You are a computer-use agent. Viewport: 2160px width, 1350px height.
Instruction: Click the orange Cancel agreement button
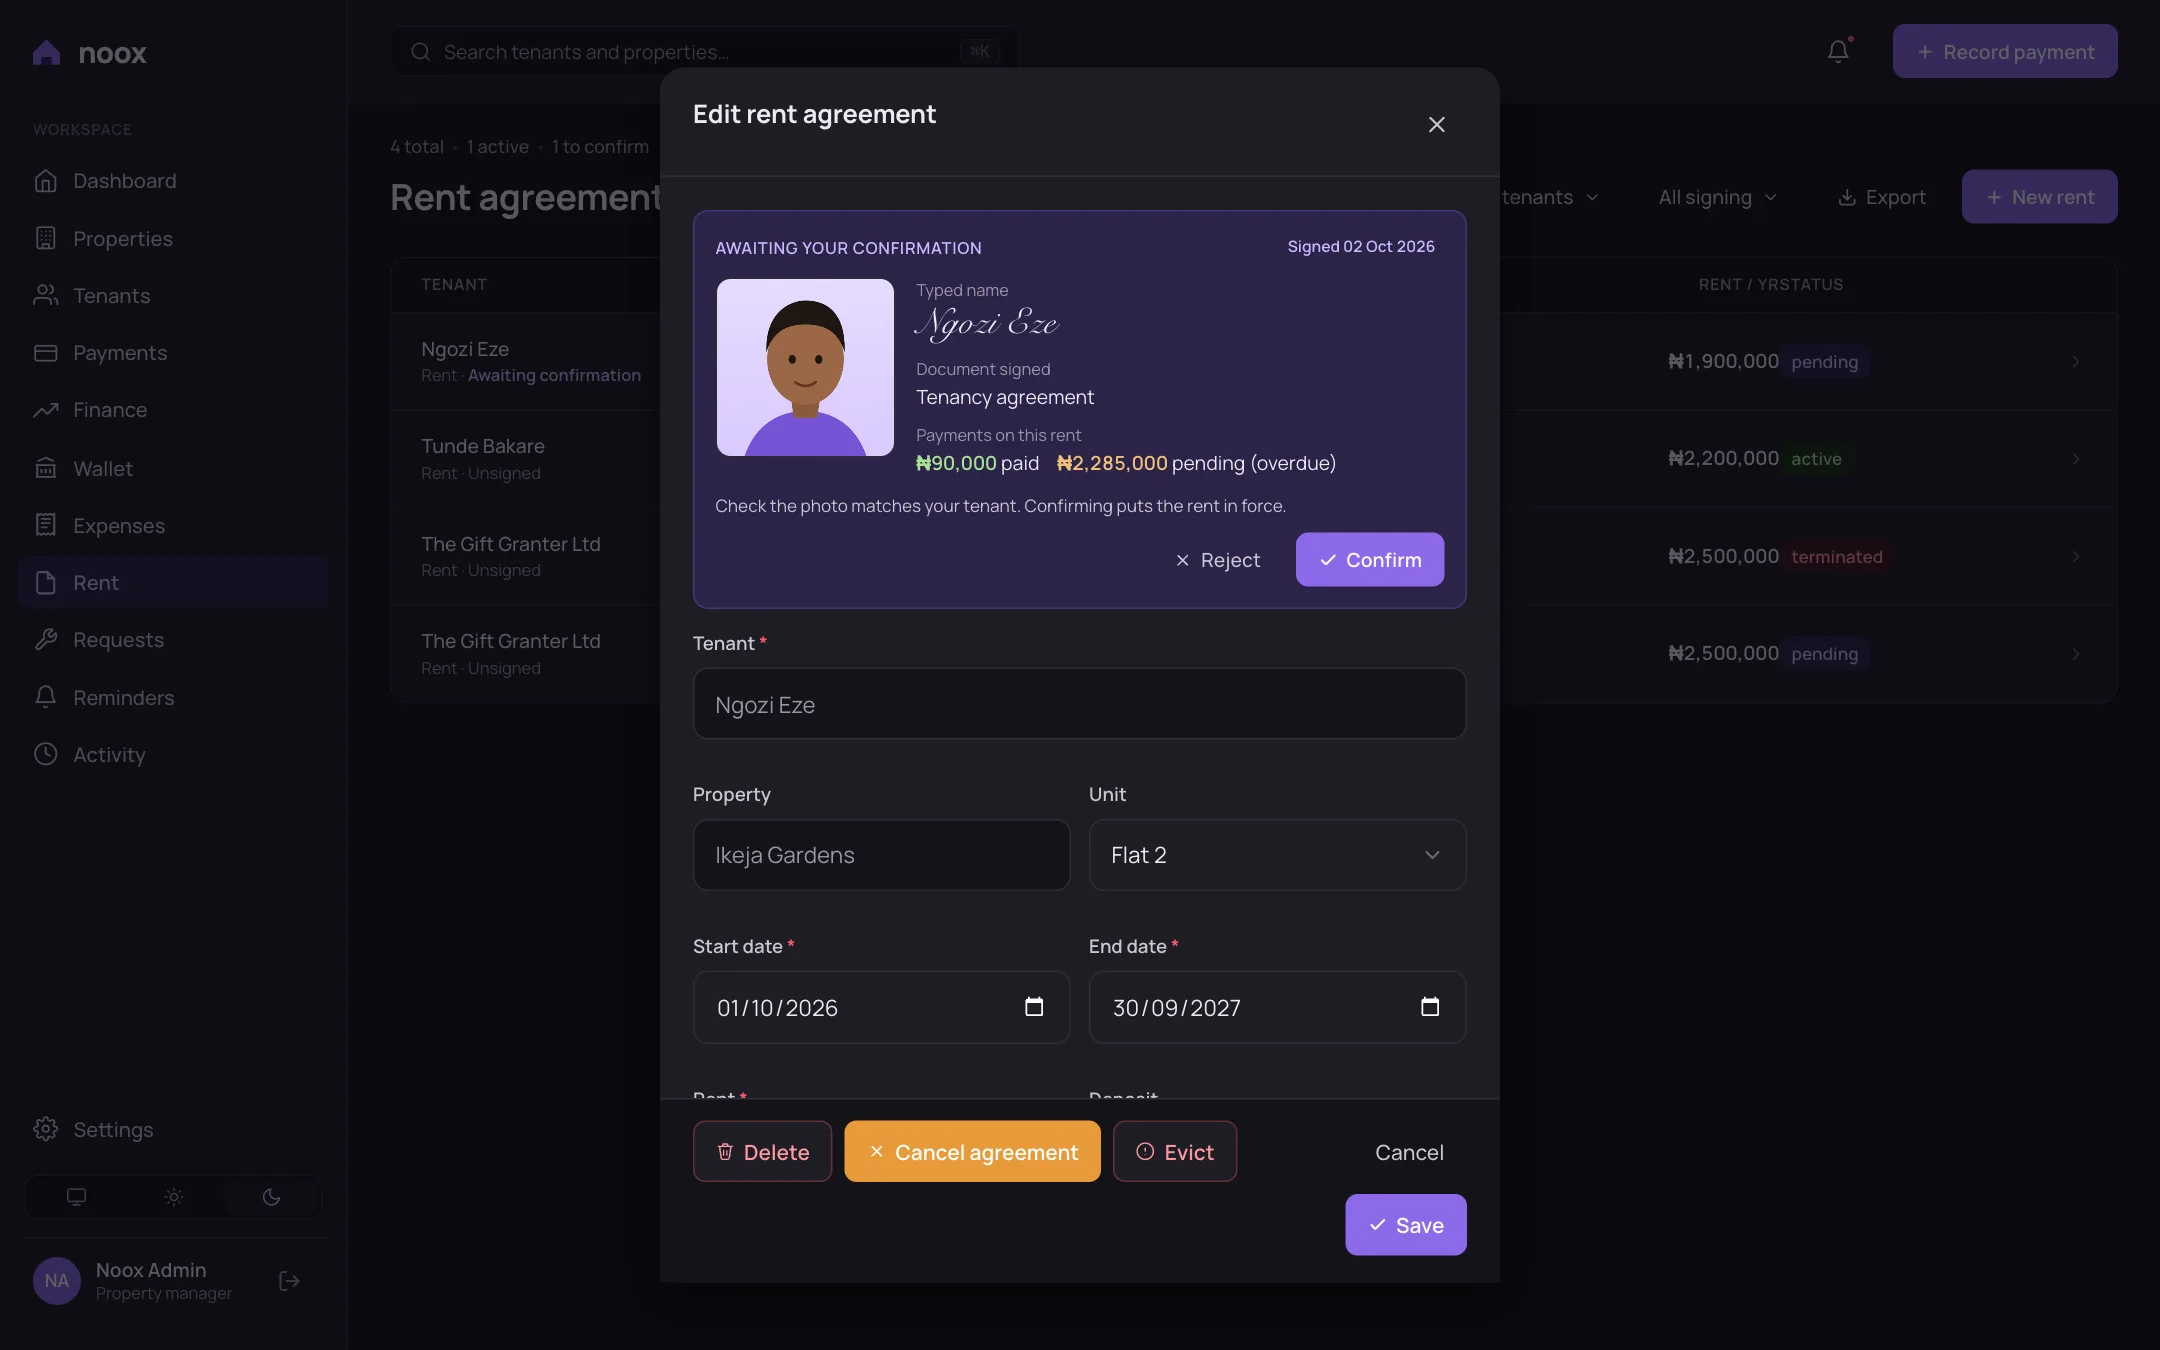click(972, 1152)
